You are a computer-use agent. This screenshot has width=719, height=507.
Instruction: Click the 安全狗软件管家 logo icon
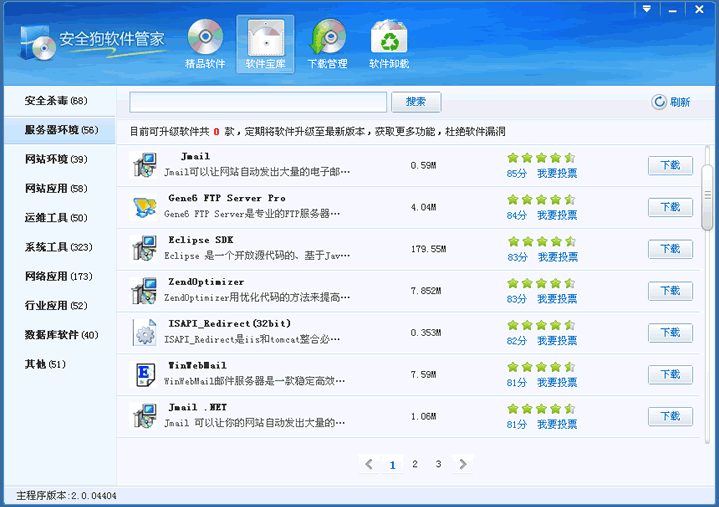(x=38, y=43)
